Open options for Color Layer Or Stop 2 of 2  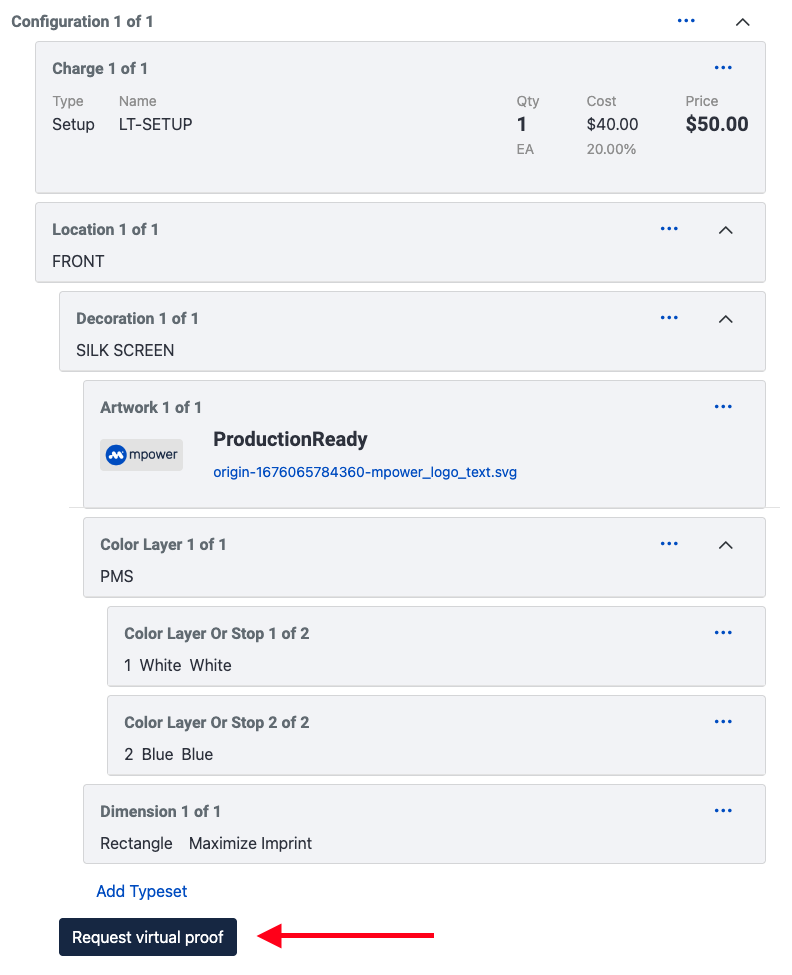(x=723, y=721)
